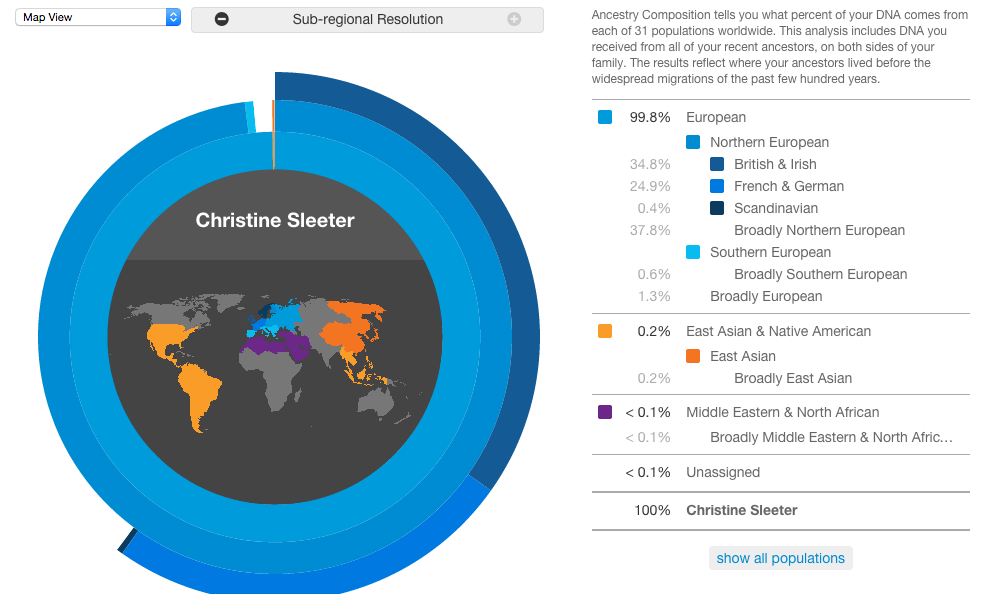Select the Broadly Northern European row
Screen dimensions: 990x594
pos(780,230)
